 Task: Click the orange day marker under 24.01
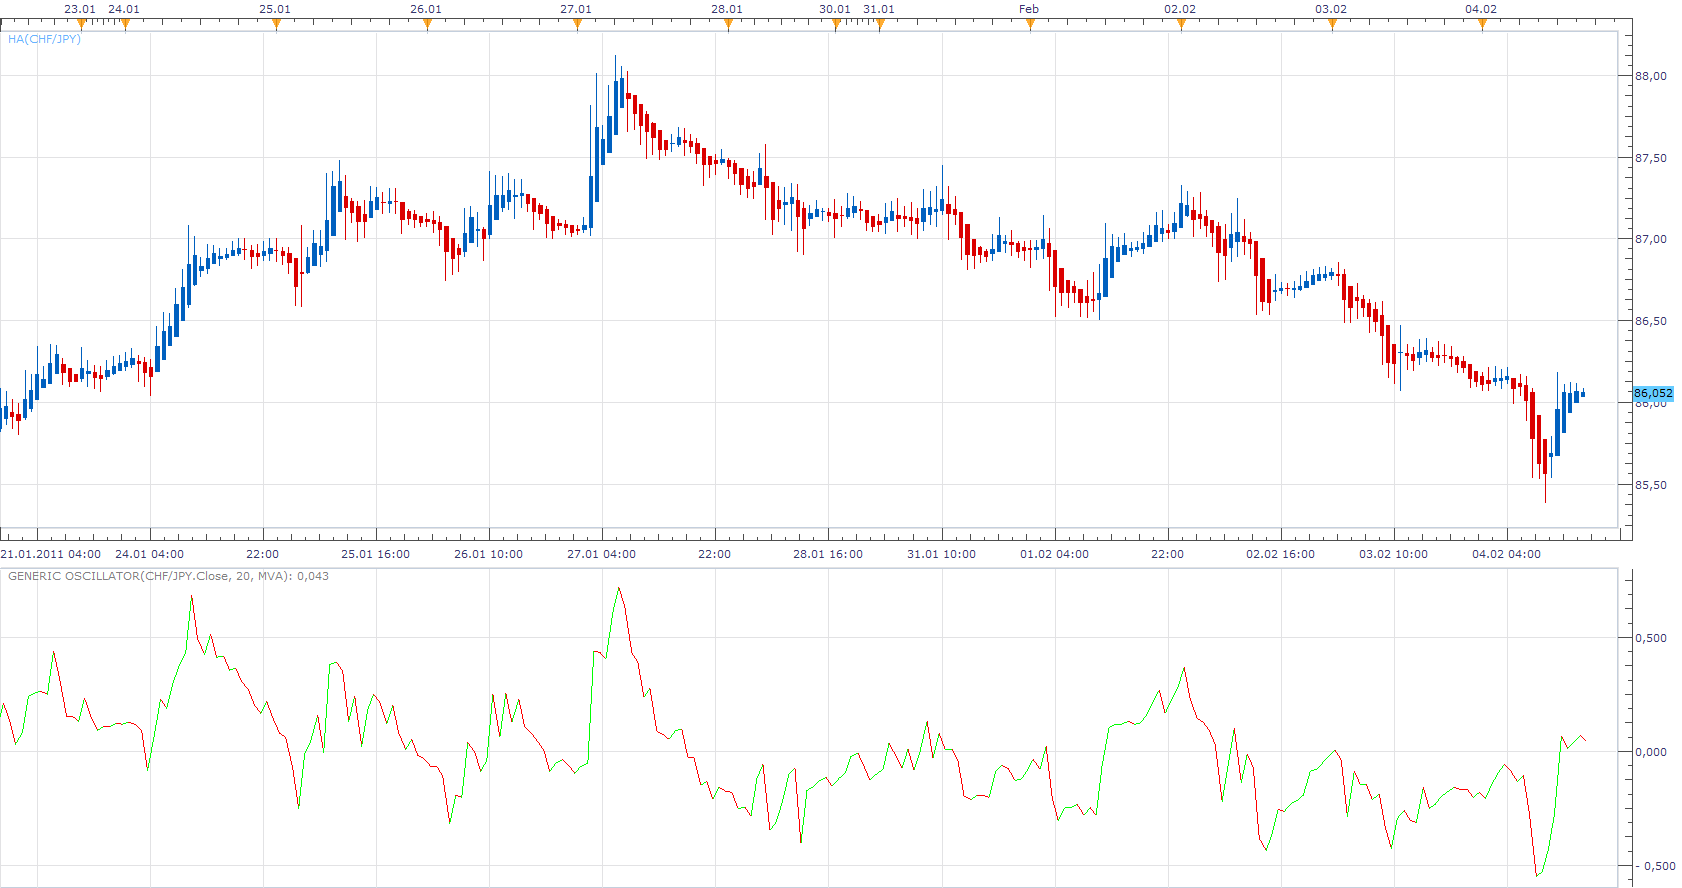[125, 24]
